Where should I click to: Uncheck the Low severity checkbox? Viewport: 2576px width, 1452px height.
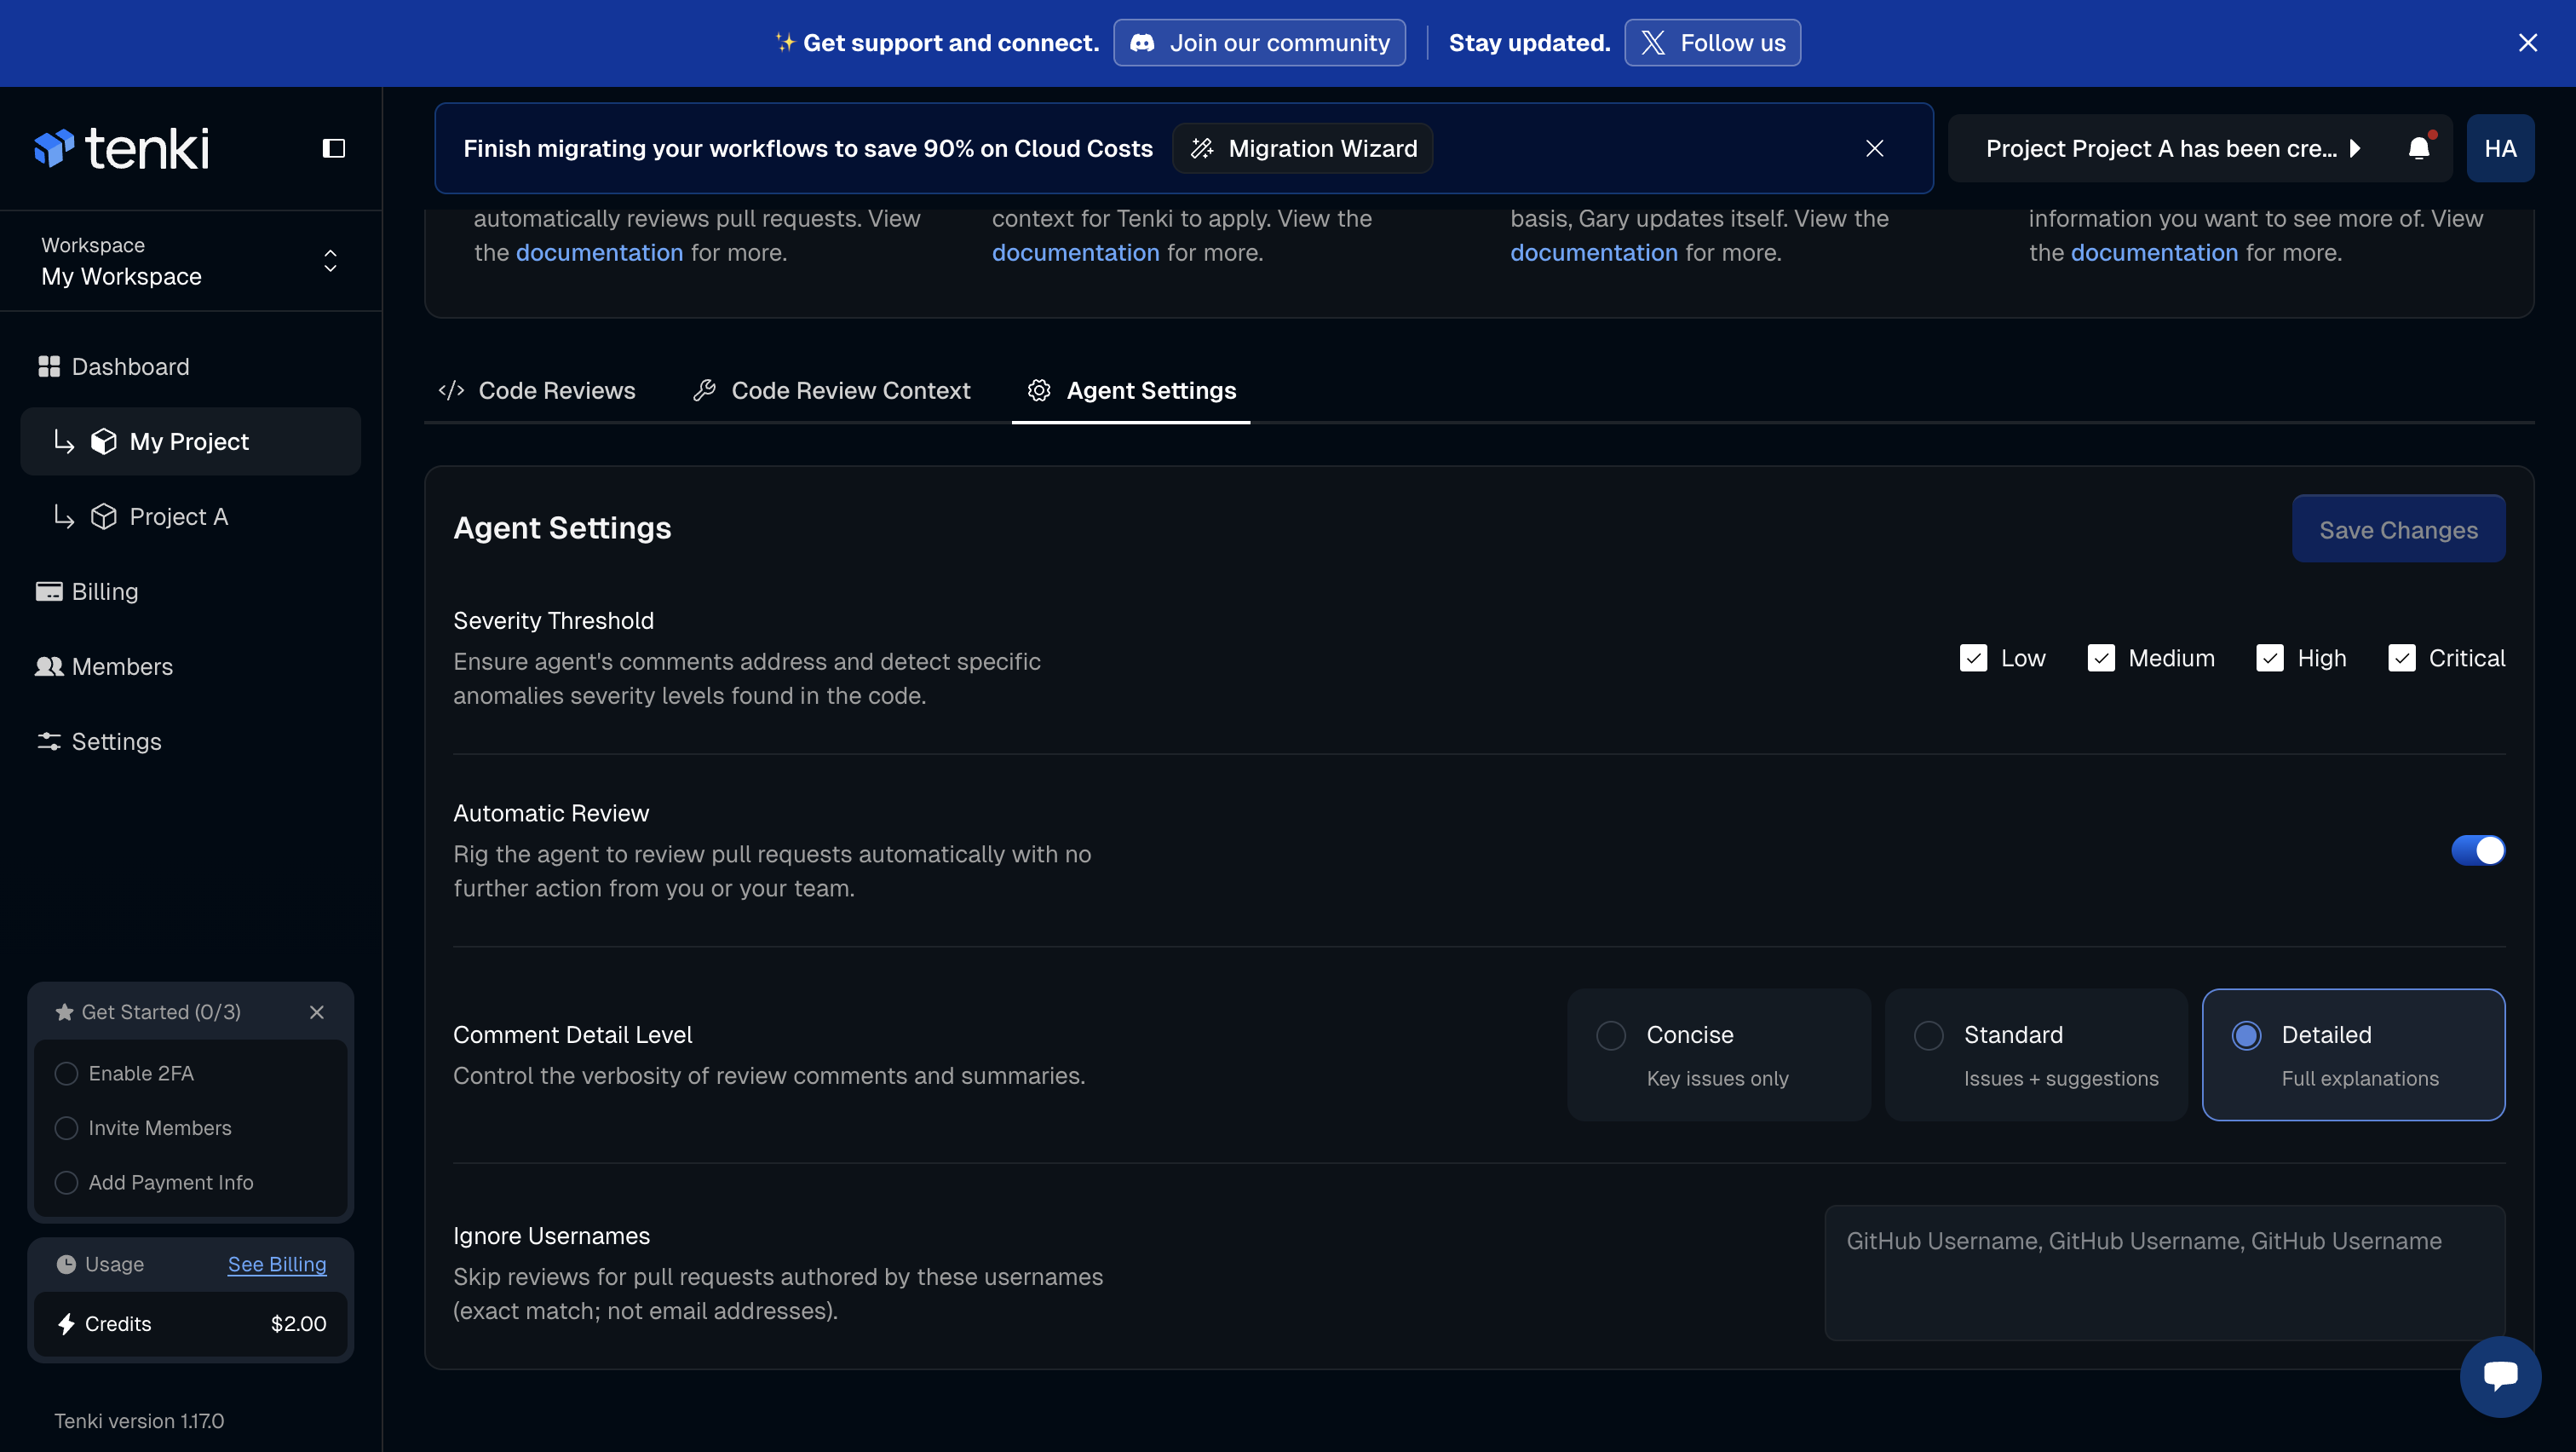1973,658
